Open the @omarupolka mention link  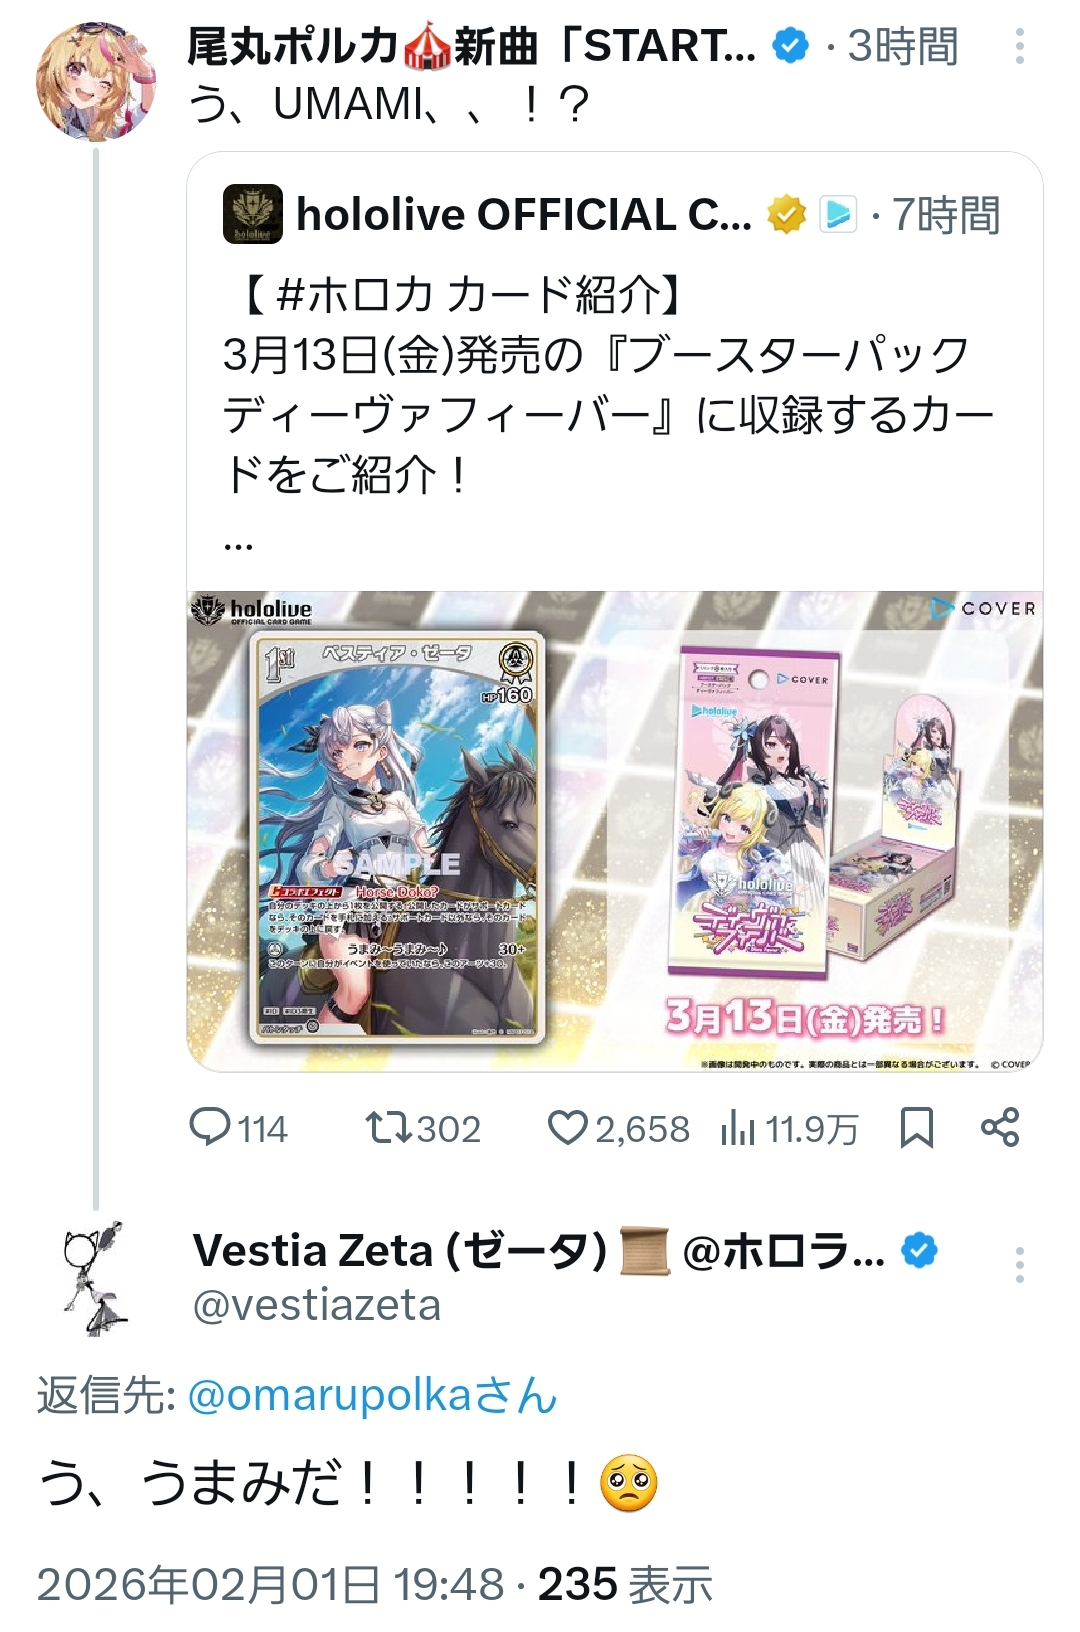372,1395
